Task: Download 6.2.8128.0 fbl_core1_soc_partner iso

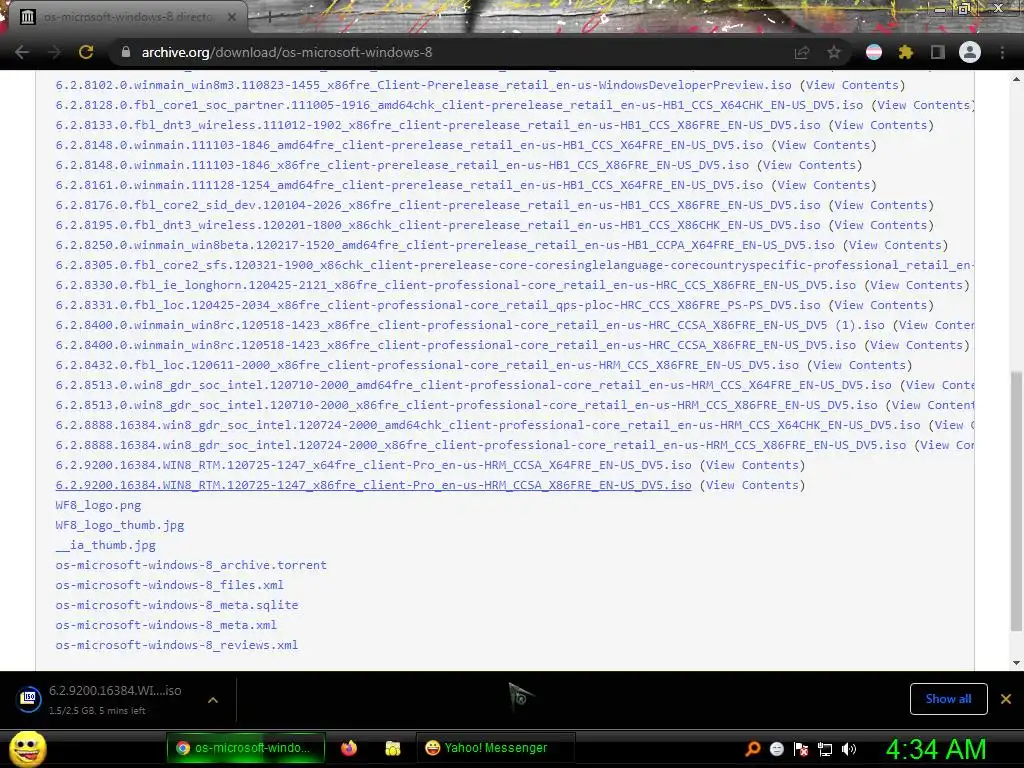Action: tap(459, 105)
